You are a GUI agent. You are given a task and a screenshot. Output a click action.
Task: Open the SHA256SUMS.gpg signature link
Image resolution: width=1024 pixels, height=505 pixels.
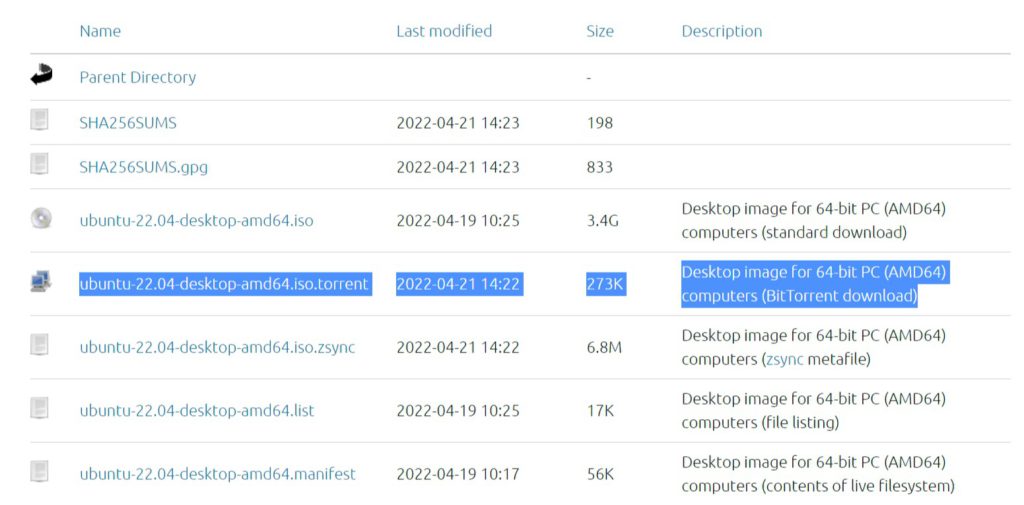(144, 167)
